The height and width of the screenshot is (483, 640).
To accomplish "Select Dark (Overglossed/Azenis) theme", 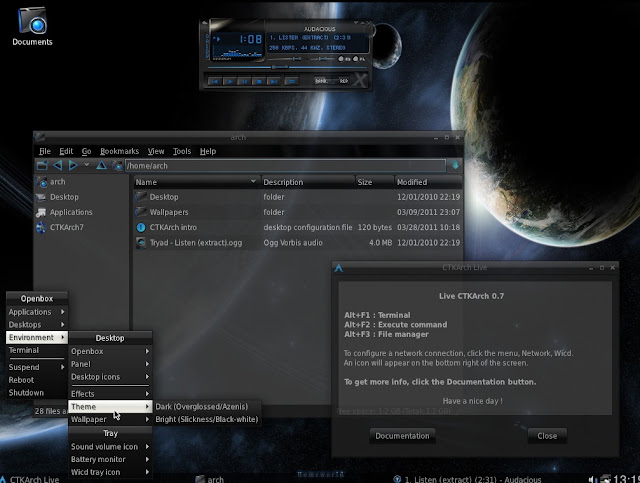I will pos(207,407).
